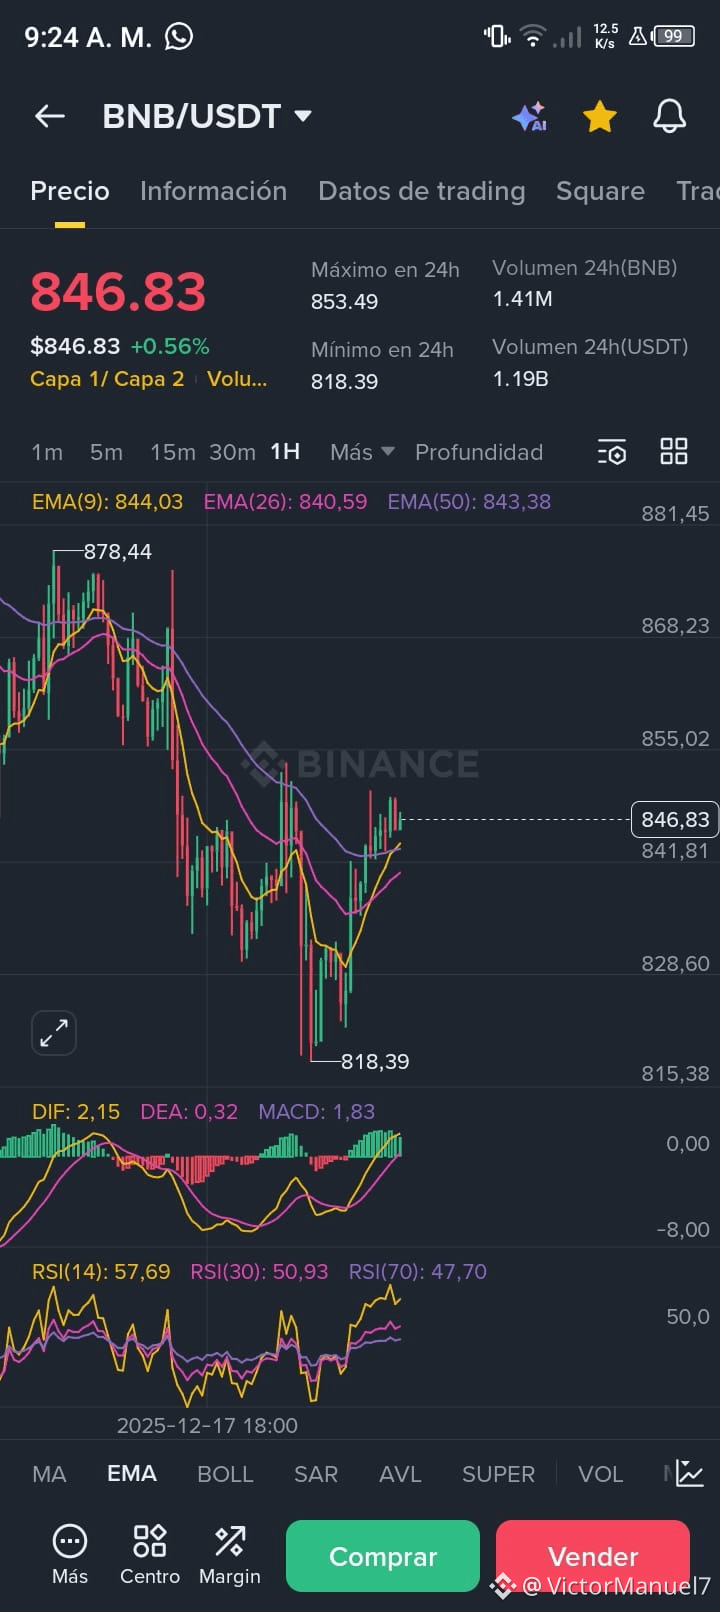
Task: Select the 15m timeframe
Action: point(172,452)
